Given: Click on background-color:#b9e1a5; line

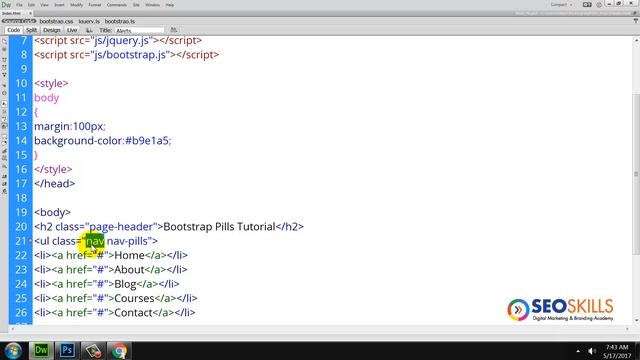Looking at the screenshot, I should click(x=103, y=140).
